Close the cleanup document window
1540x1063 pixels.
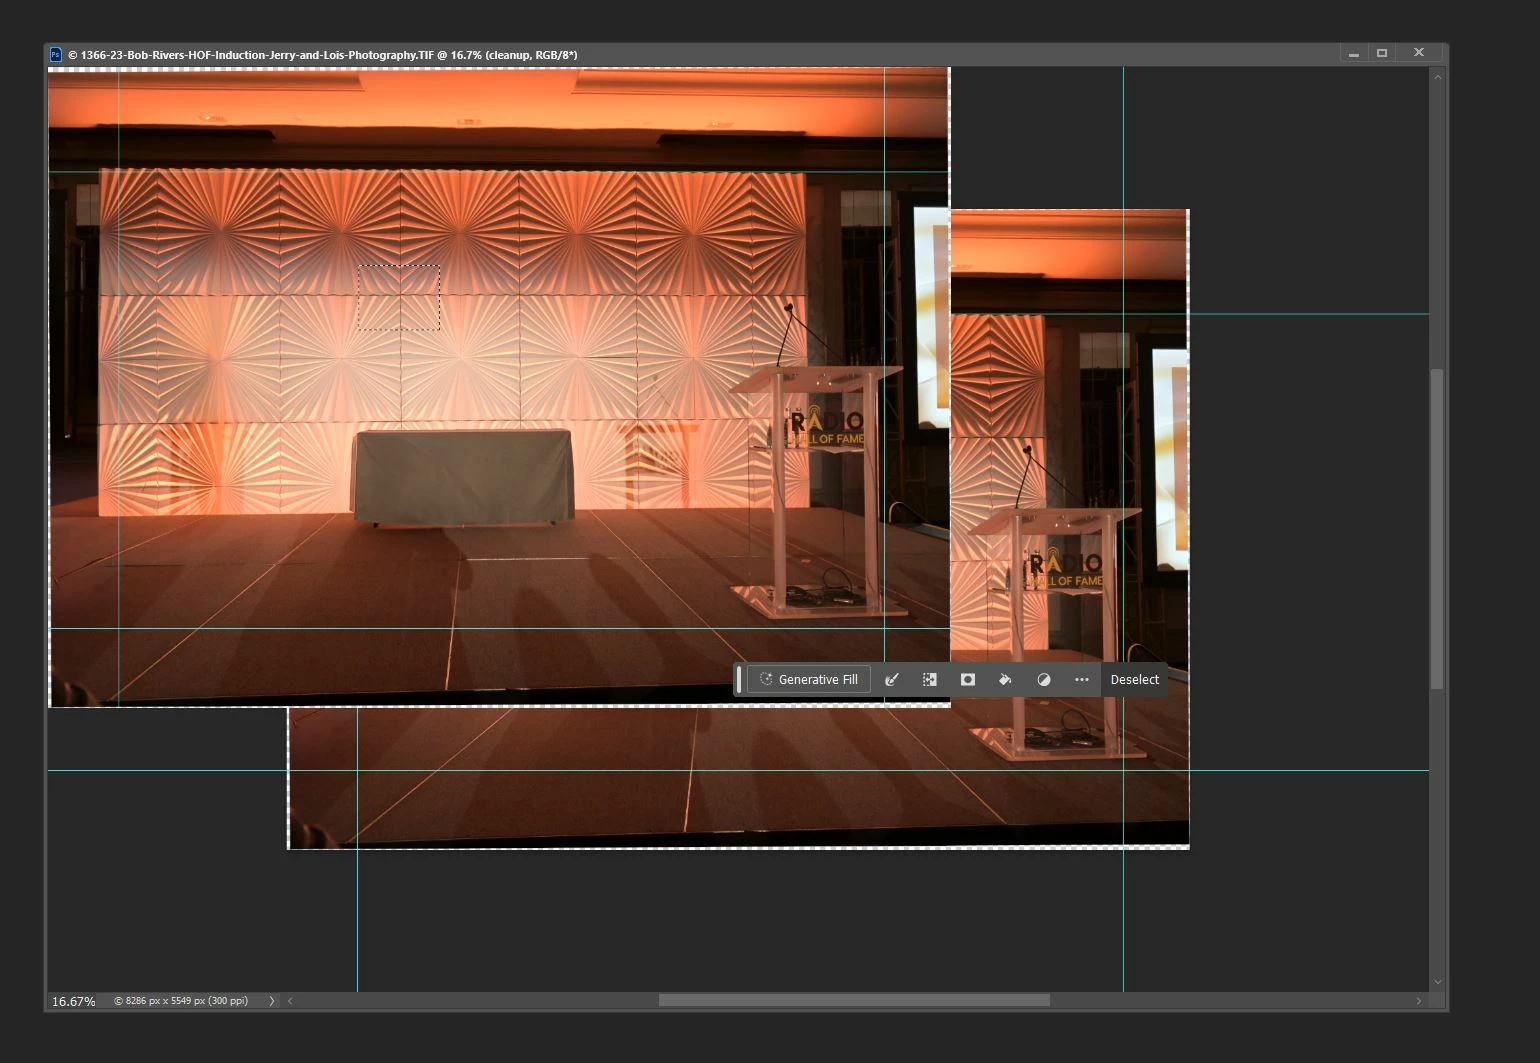pos(1418,54)
